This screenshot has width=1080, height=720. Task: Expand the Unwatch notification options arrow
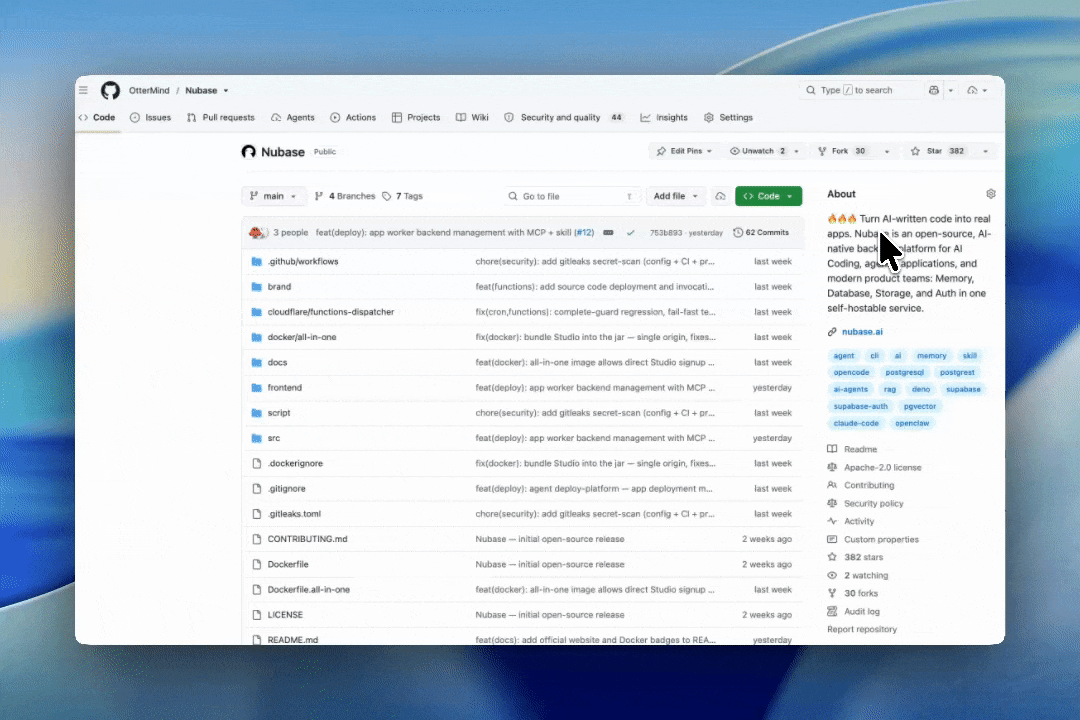tap(796, 151)
